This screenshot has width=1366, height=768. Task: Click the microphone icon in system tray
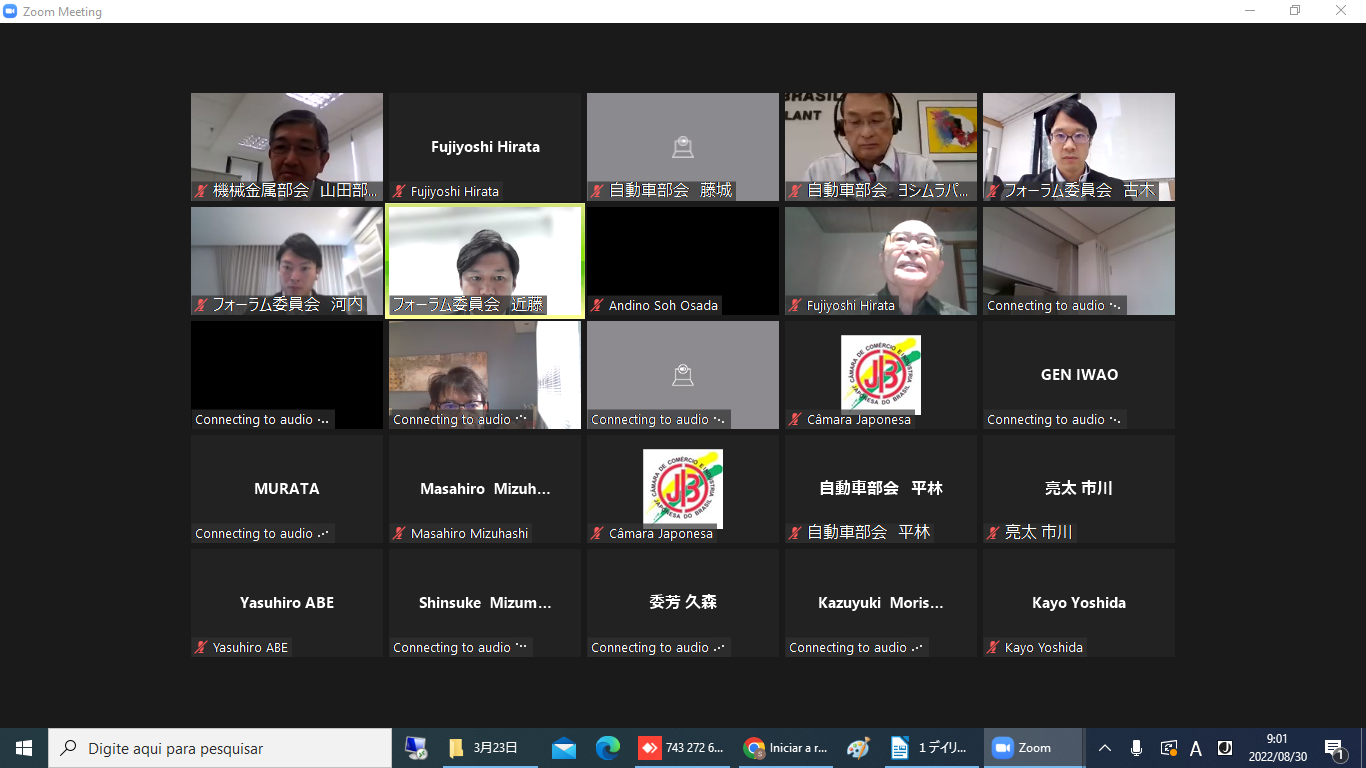click(1136, 748)
